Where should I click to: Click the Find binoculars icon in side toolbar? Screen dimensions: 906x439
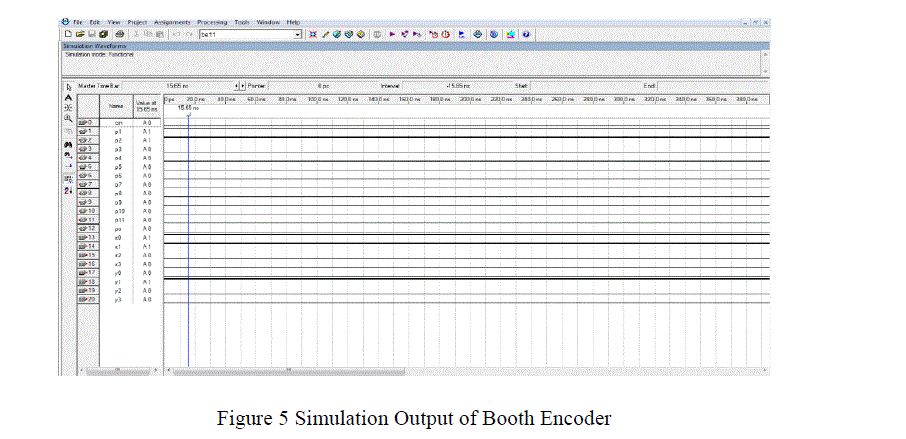coord(68,143)
